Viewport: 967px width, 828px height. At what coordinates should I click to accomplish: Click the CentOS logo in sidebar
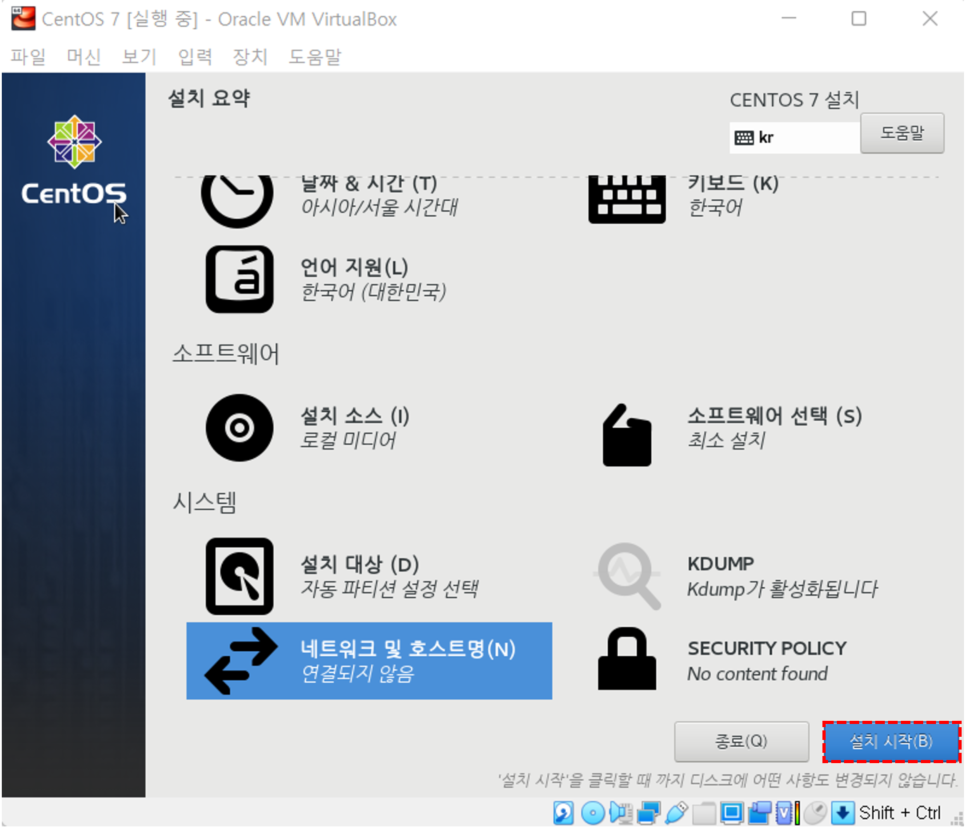coord(74,160)
